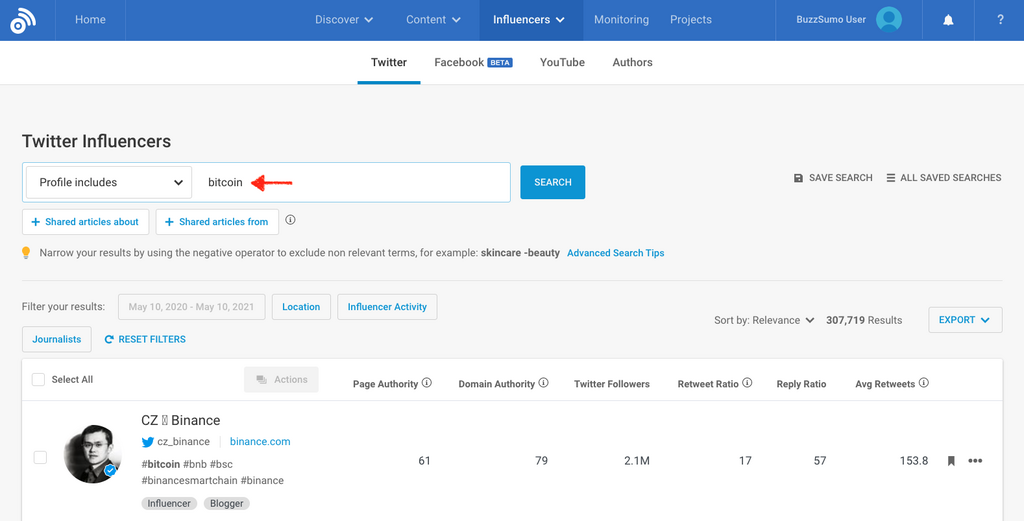Open the Sort by Relevance dropdown

[x=764, y=321]
